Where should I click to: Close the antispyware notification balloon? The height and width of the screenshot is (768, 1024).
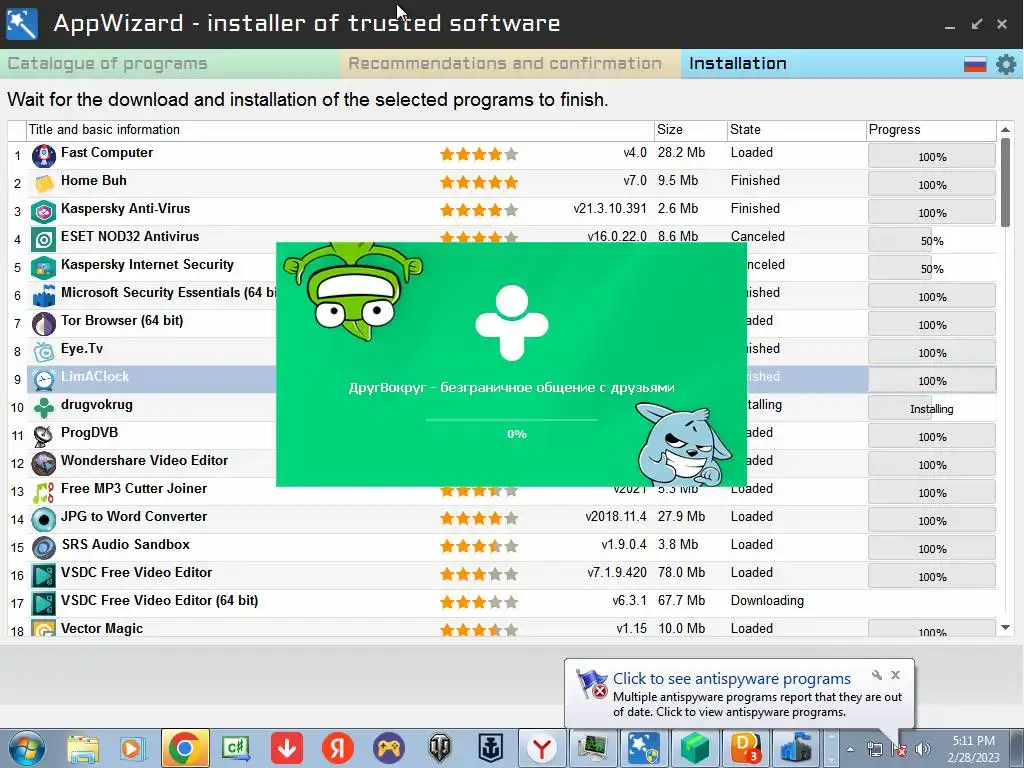coord(895,675)
